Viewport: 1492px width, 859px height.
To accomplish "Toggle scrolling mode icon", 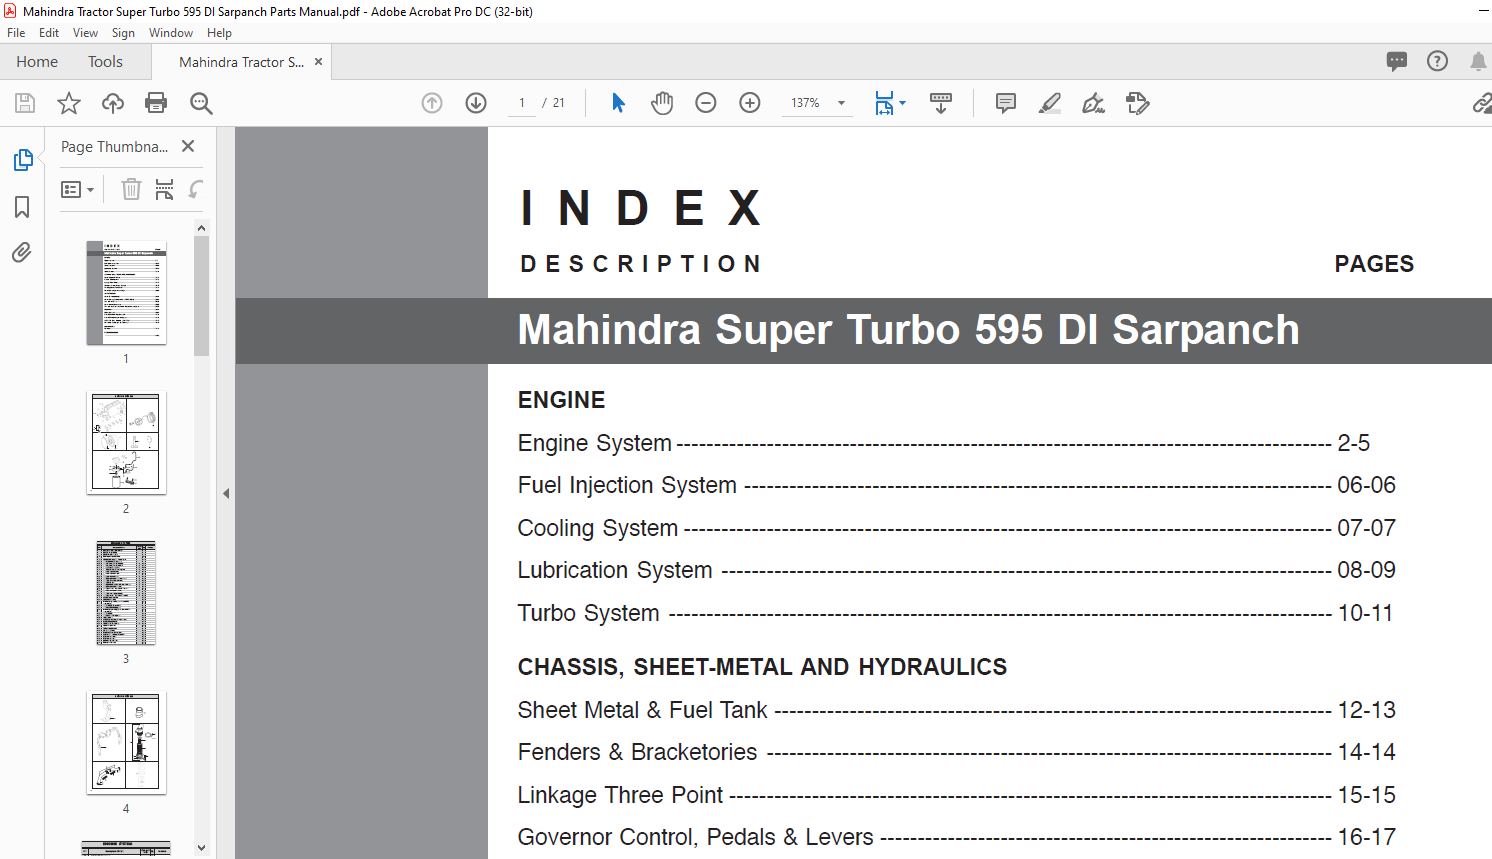I will (941, 103).
